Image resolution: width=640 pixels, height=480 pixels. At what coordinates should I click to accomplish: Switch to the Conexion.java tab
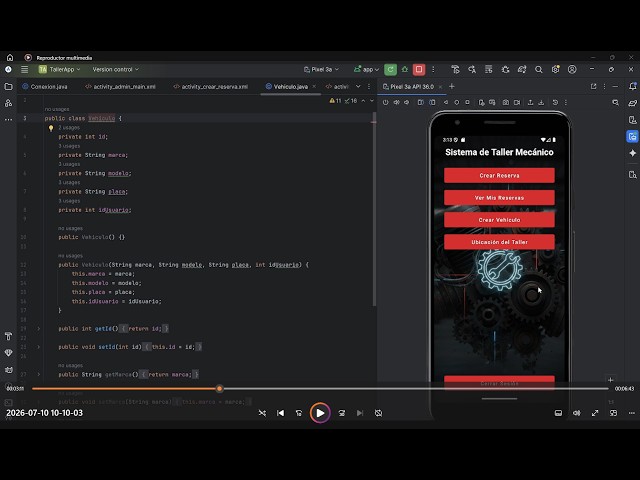[45, 87]
